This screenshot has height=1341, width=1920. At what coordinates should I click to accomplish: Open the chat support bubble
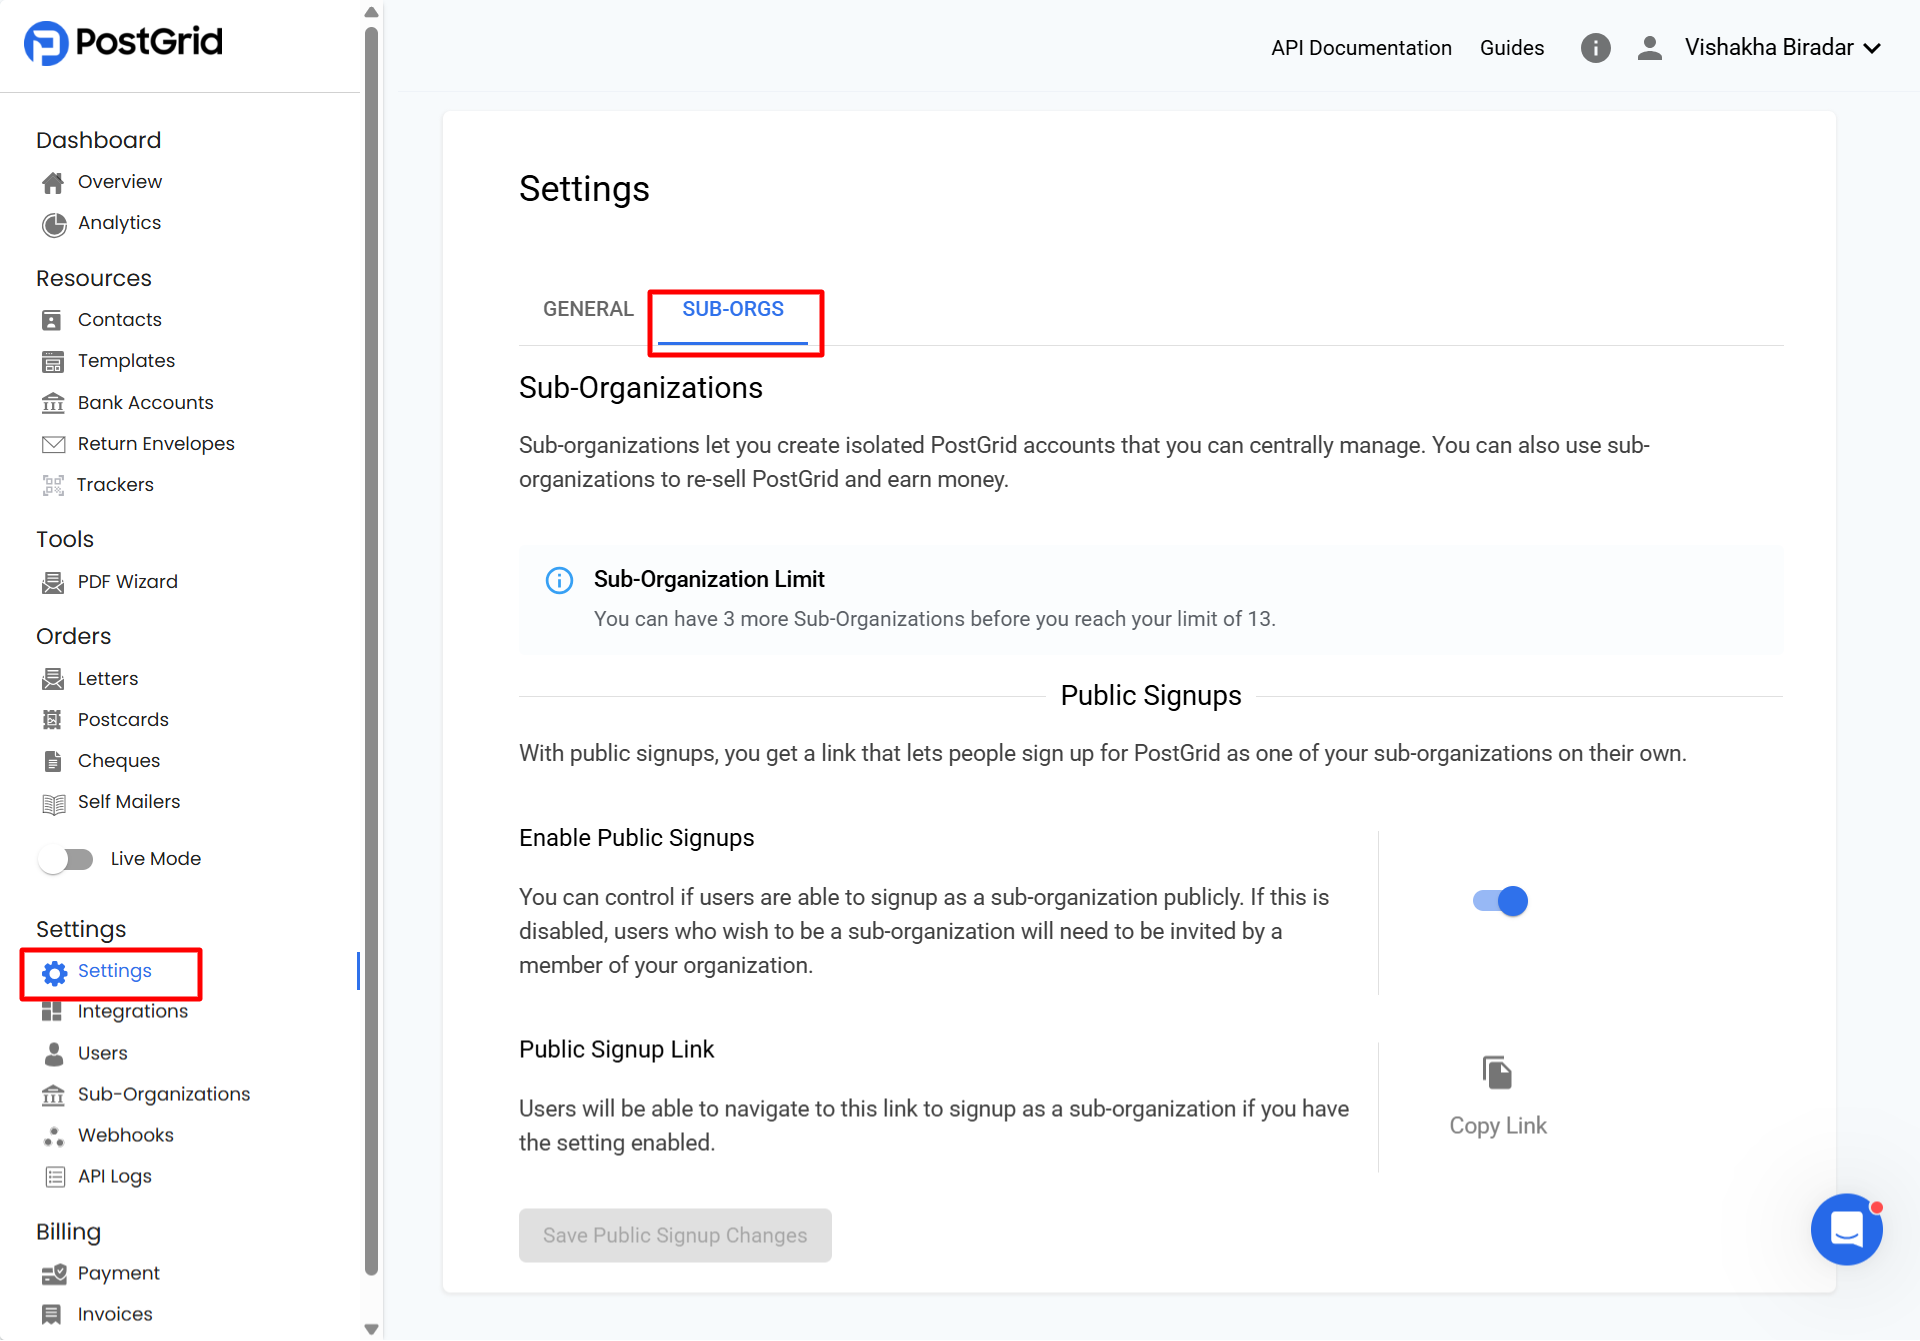1846,1229
